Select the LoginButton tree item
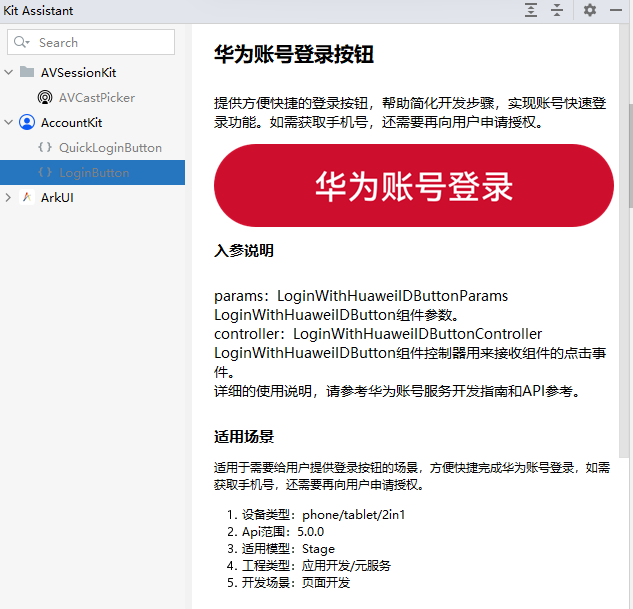This screenshot has width=633, height=609. [92, 172]
